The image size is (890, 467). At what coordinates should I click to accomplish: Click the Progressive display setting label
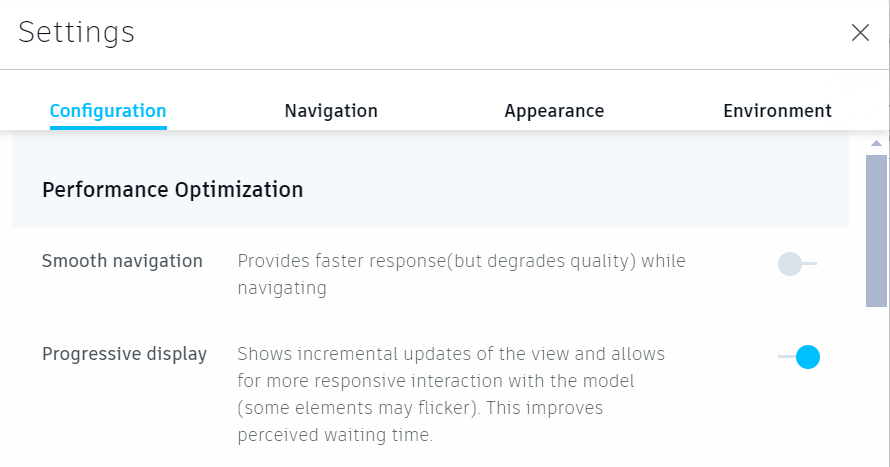point(124,354)
